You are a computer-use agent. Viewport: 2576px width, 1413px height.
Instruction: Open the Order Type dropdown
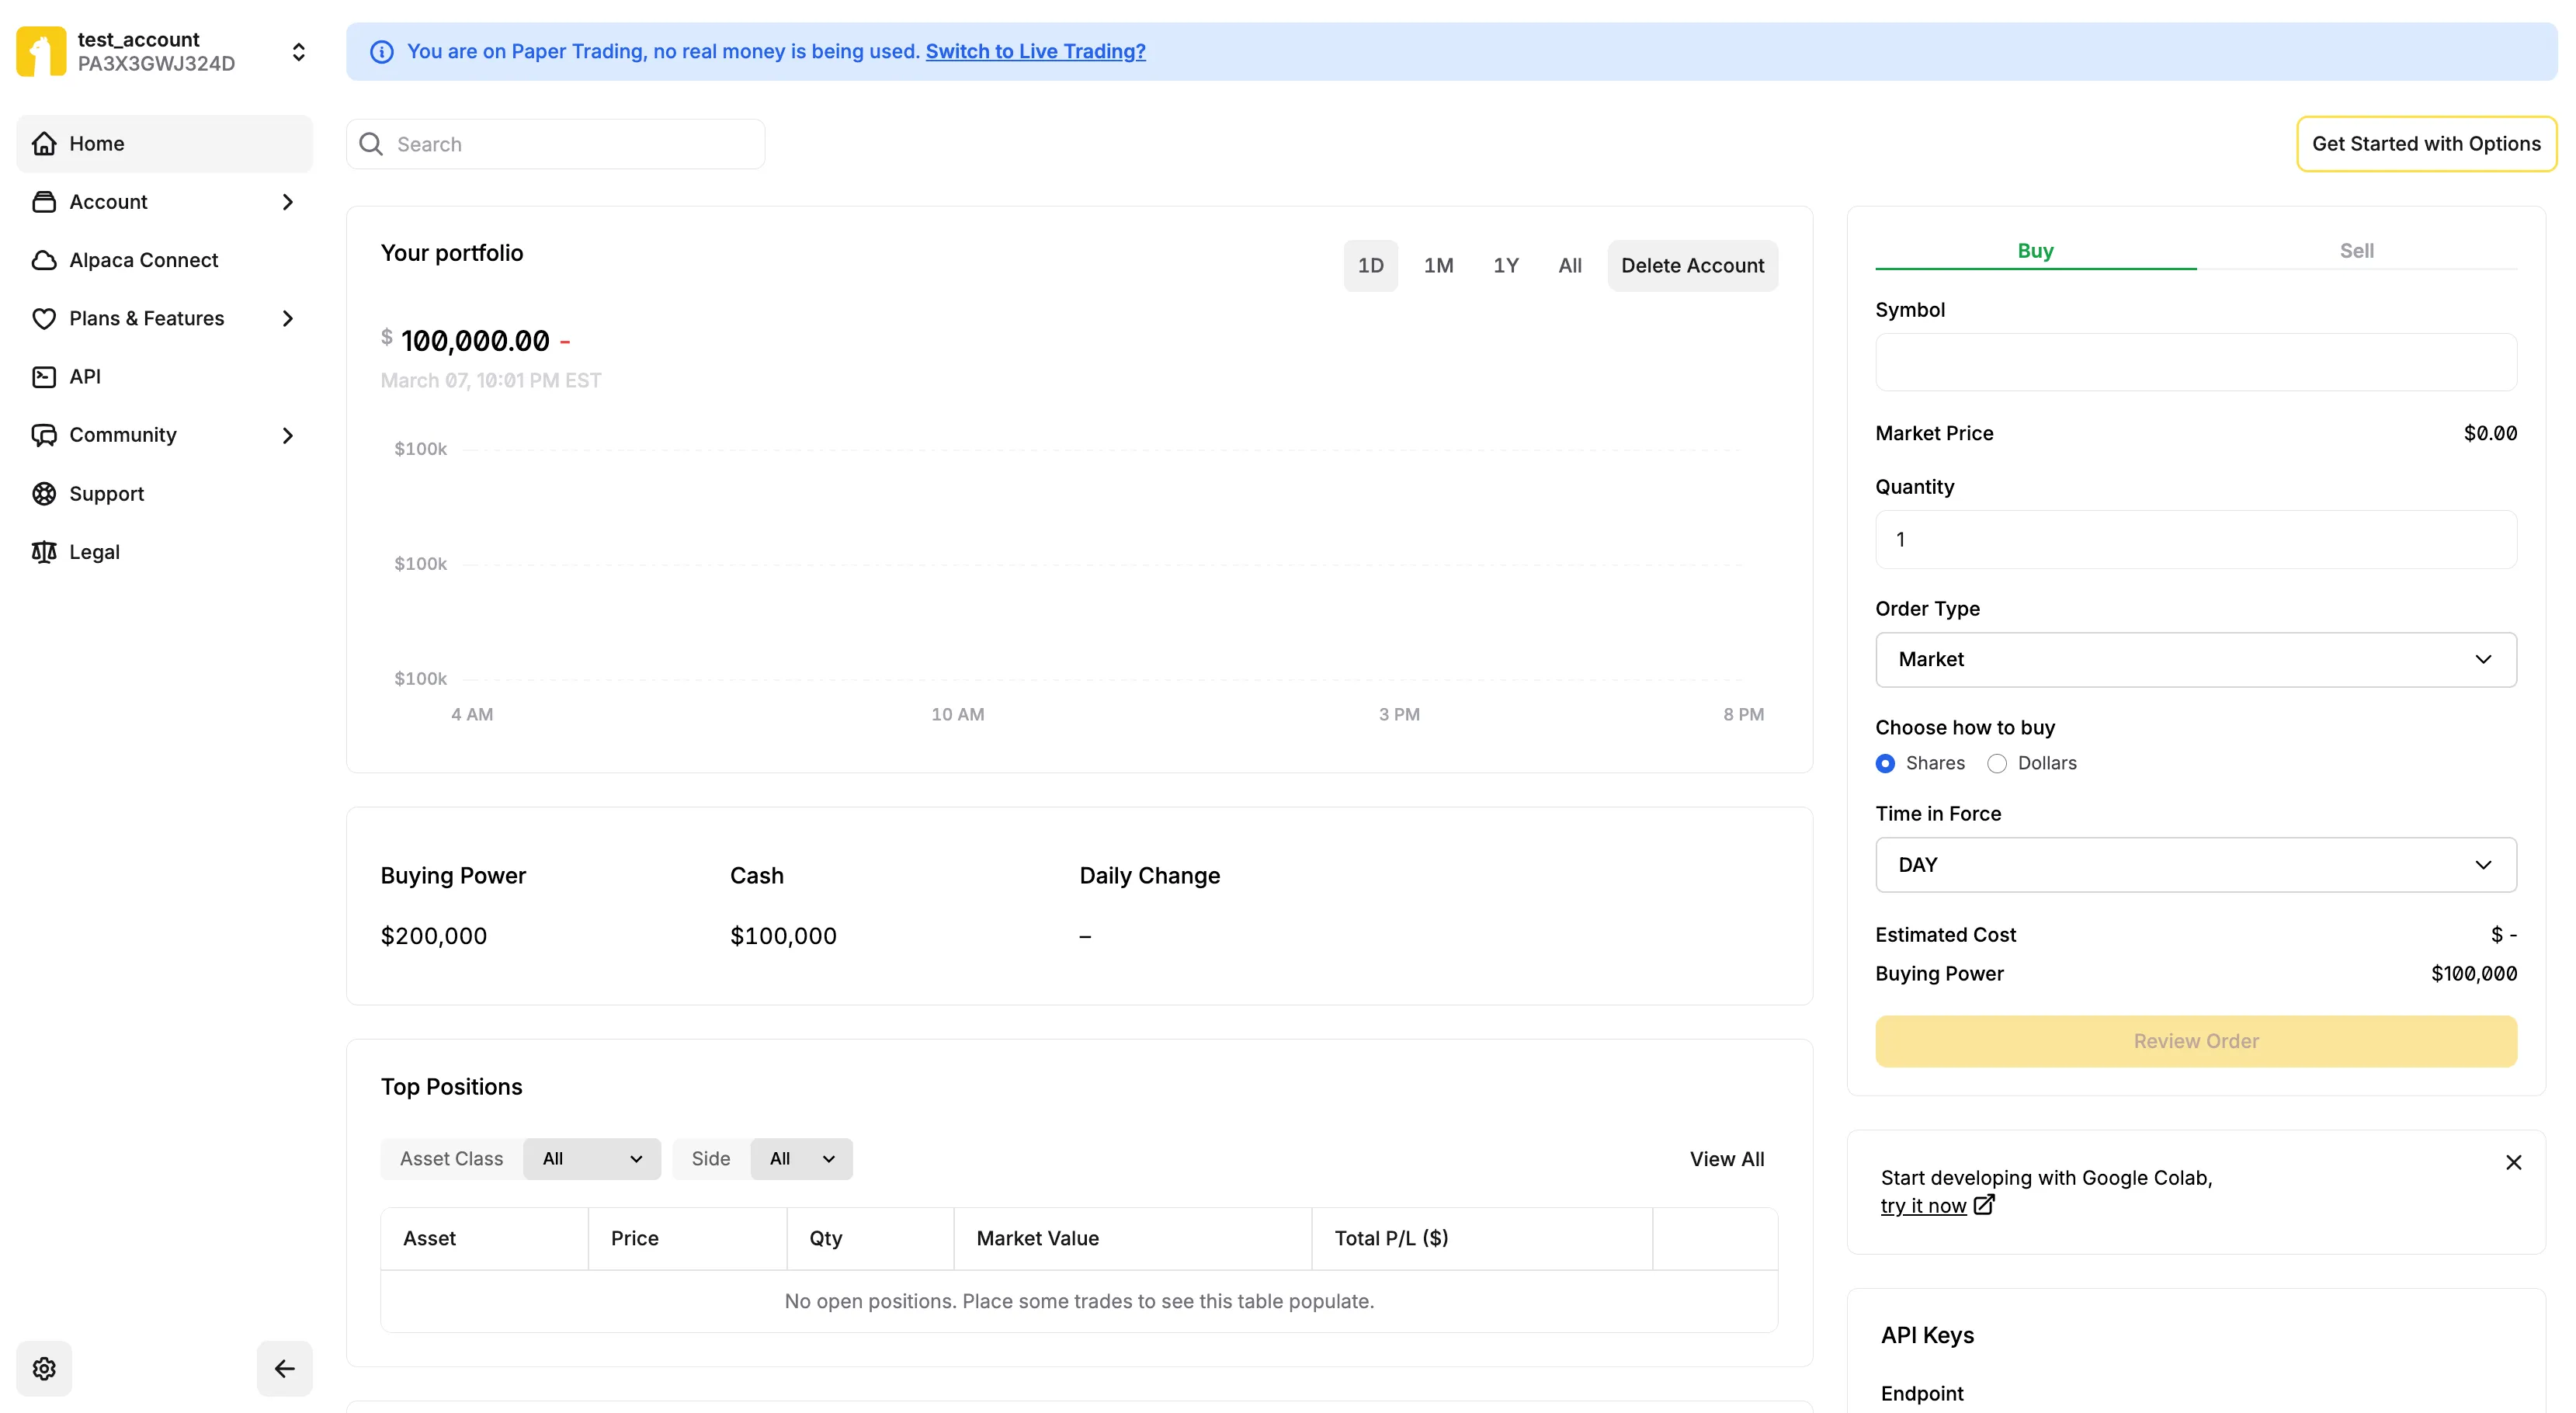tap(2194, 659)
